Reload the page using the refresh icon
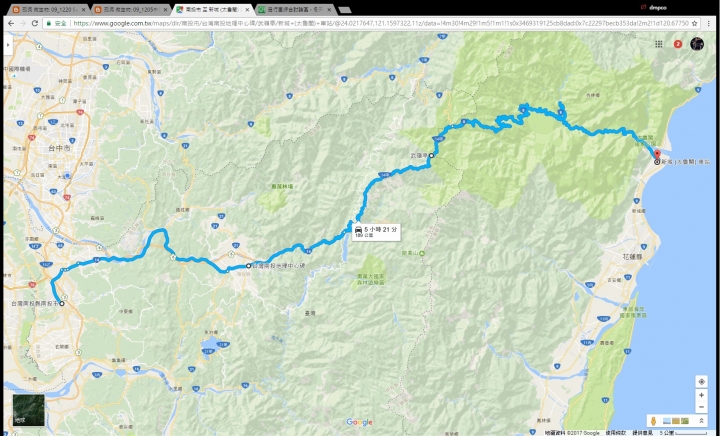Screen dimensions: 720x436 coord(35,23)
